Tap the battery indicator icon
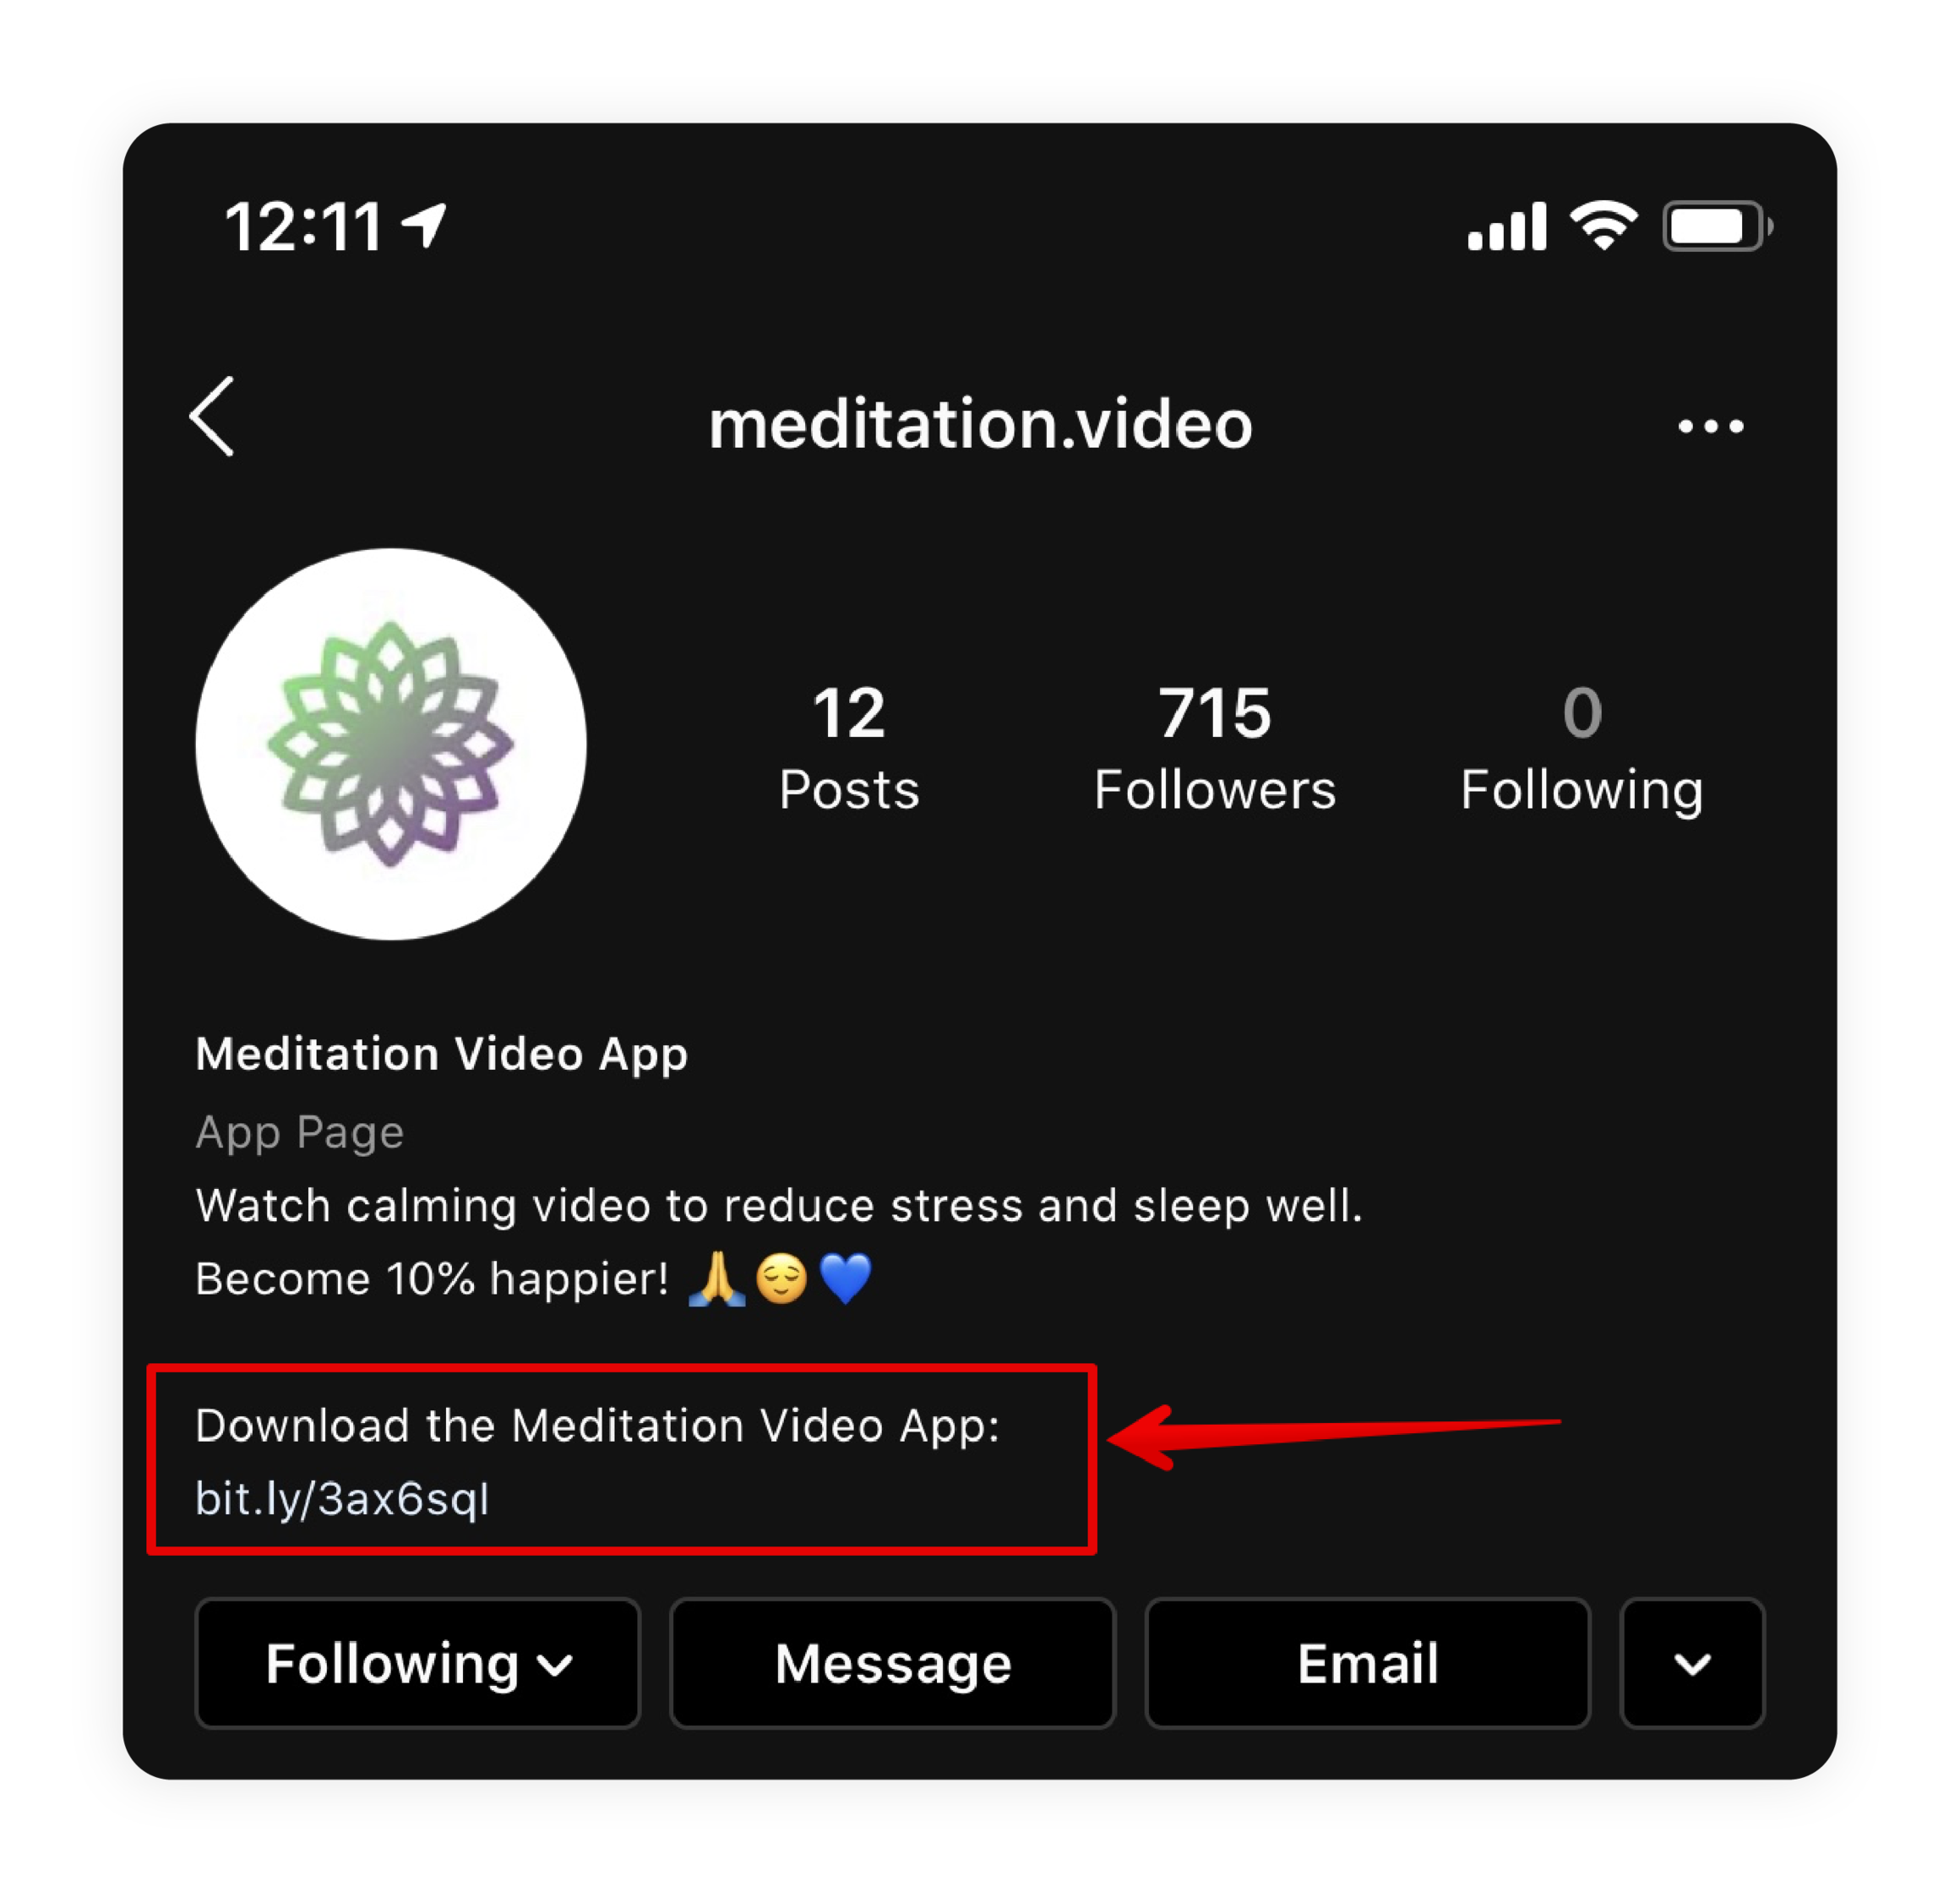 point(1717,227)
